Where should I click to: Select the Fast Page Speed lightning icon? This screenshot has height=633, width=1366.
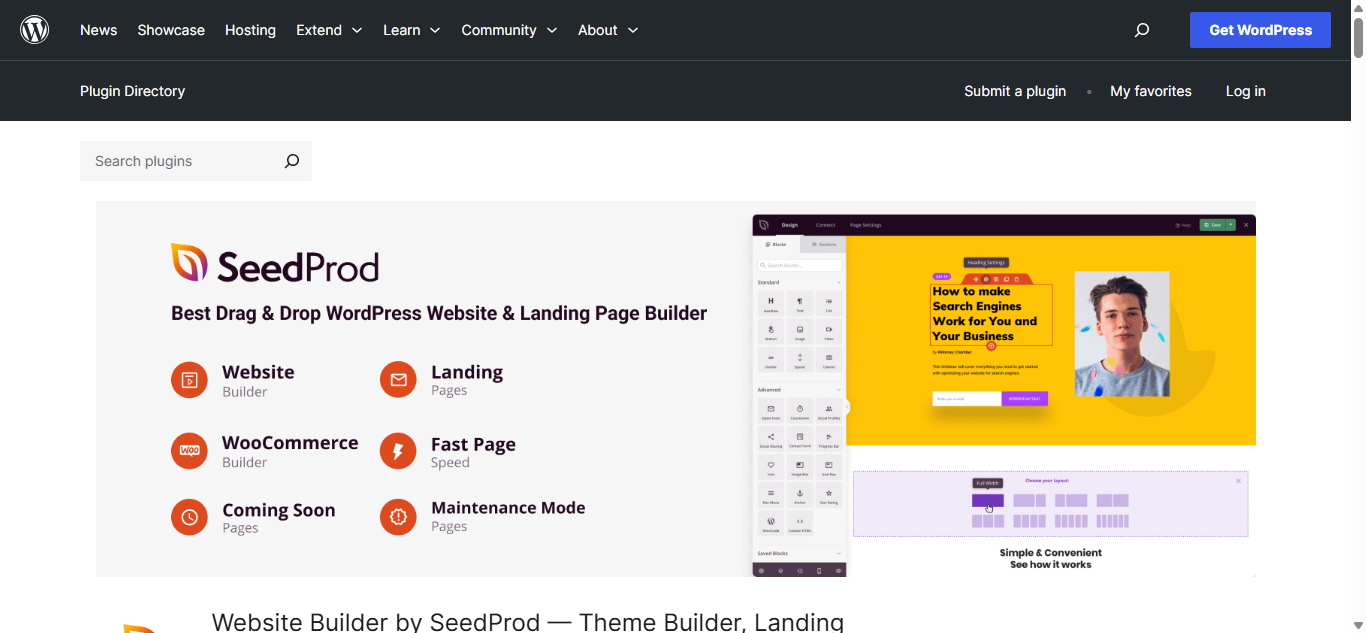[398, 451]
